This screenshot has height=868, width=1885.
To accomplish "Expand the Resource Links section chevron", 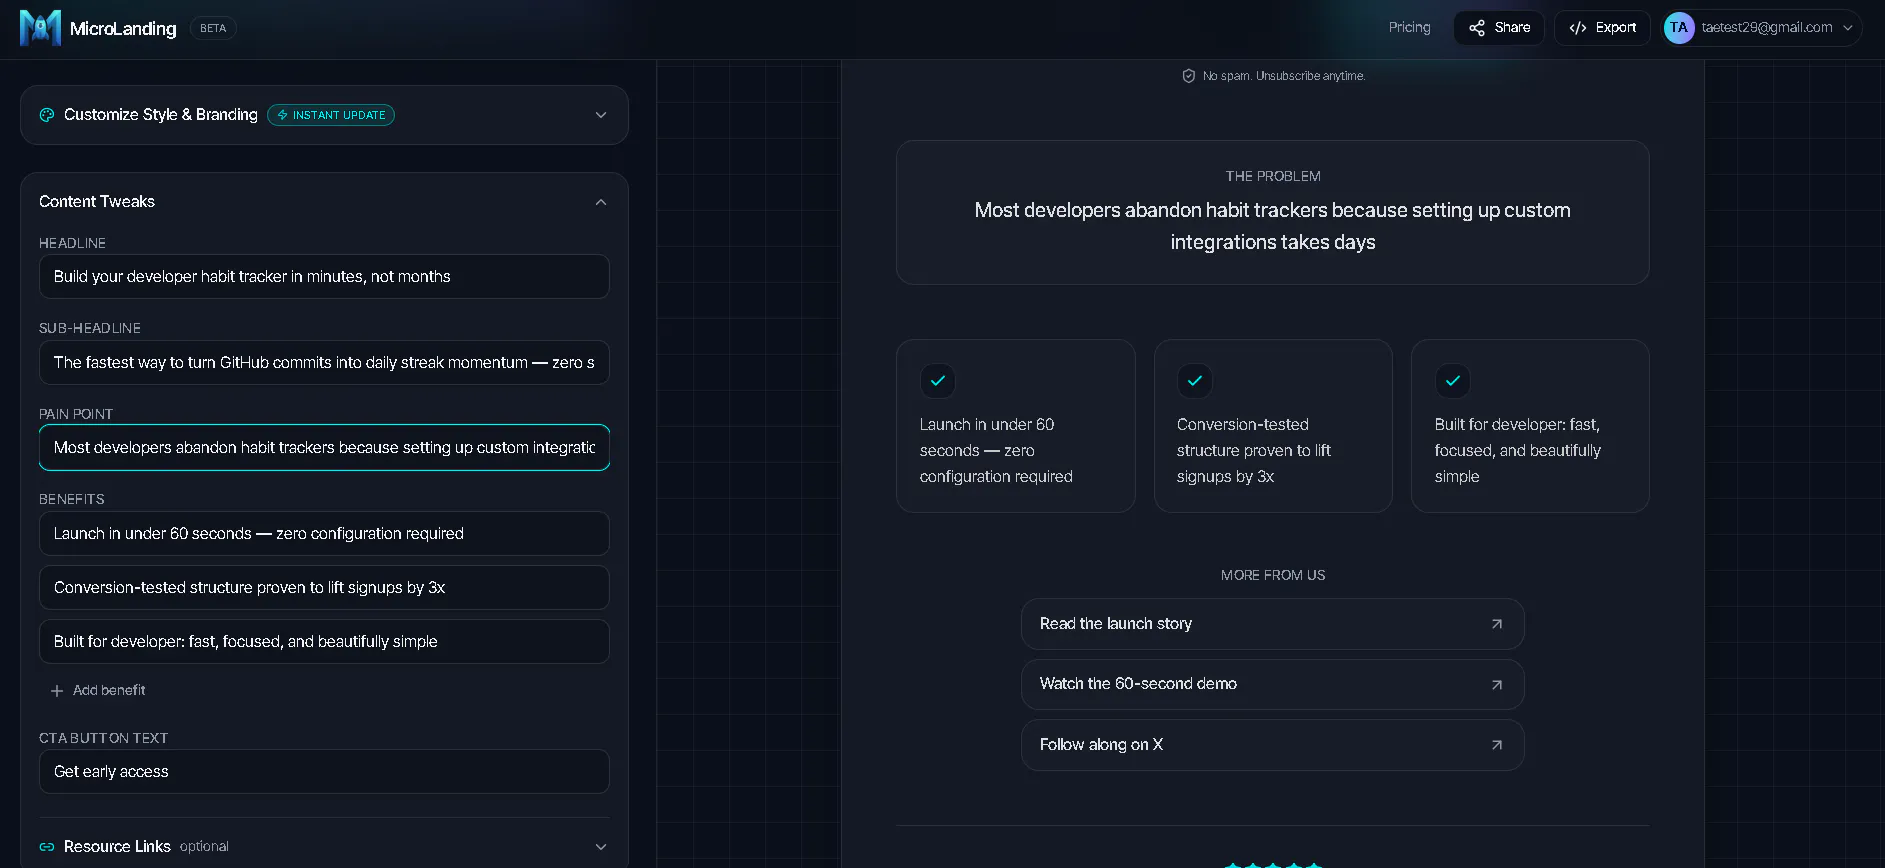I will (x=601, y=847).
